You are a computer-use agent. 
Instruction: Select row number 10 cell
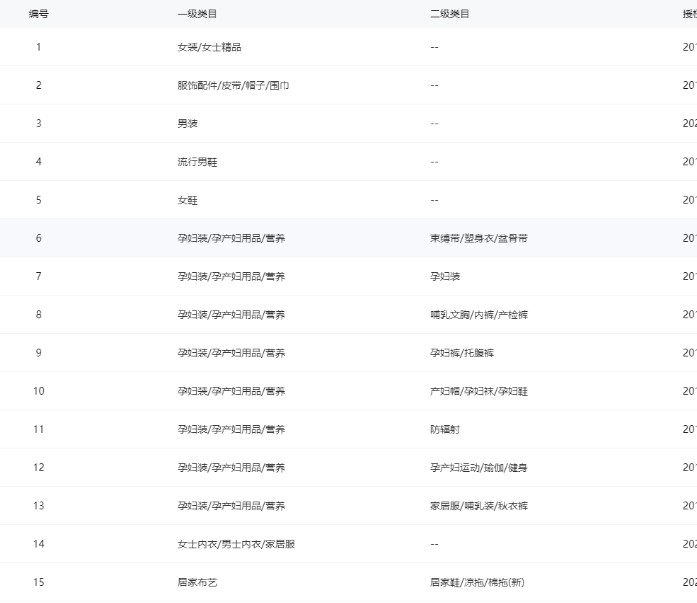tap(39, 391)
